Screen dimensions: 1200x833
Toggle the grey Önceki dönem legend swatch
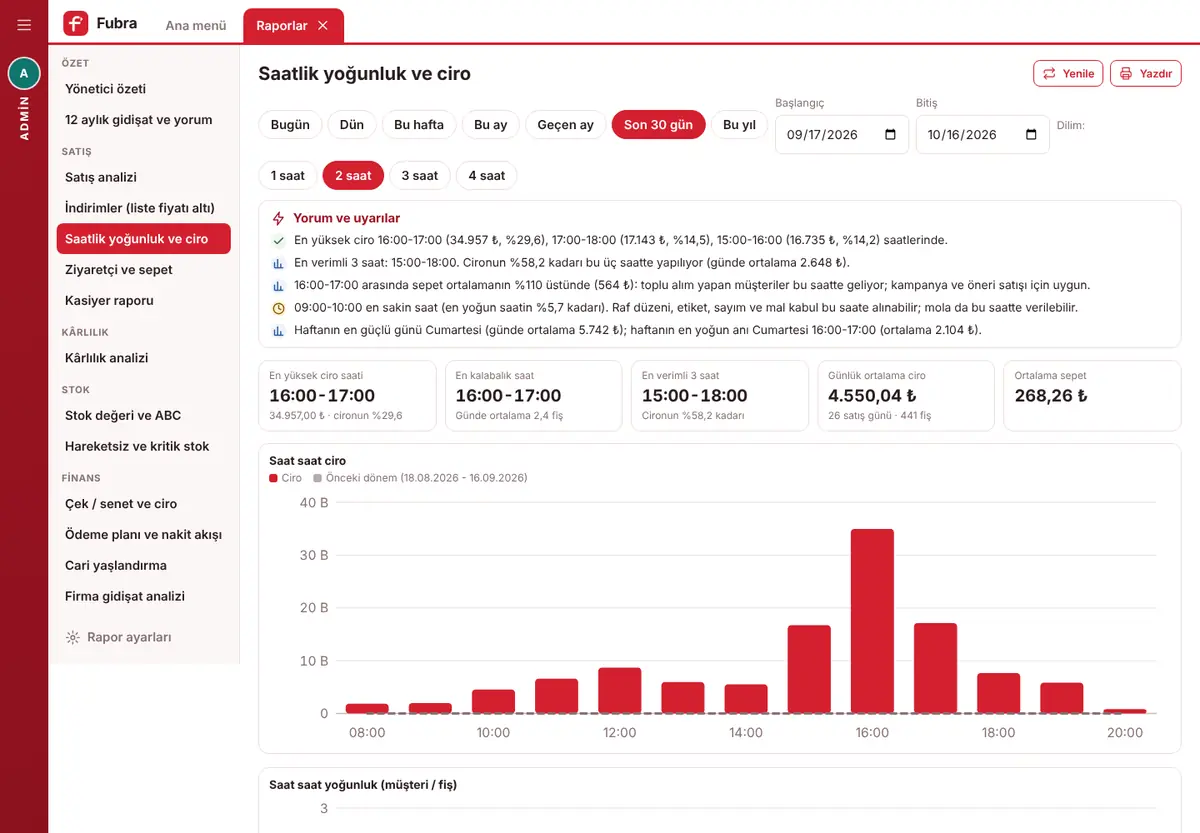click(x=317, y=478)
